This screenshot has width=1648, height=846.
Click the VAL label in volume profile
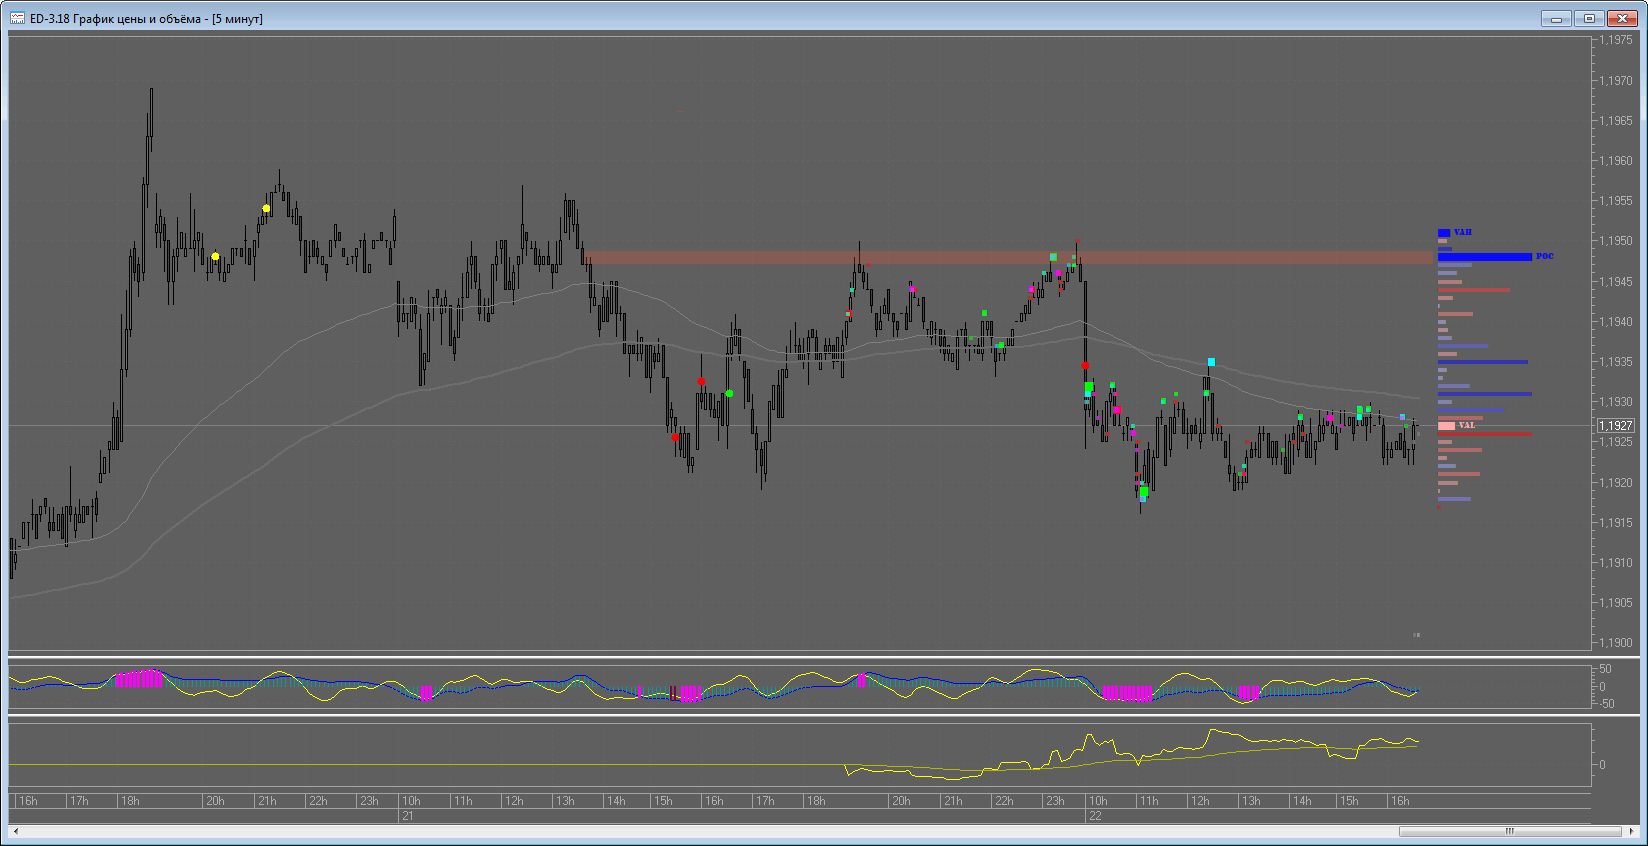point(1467,425)
